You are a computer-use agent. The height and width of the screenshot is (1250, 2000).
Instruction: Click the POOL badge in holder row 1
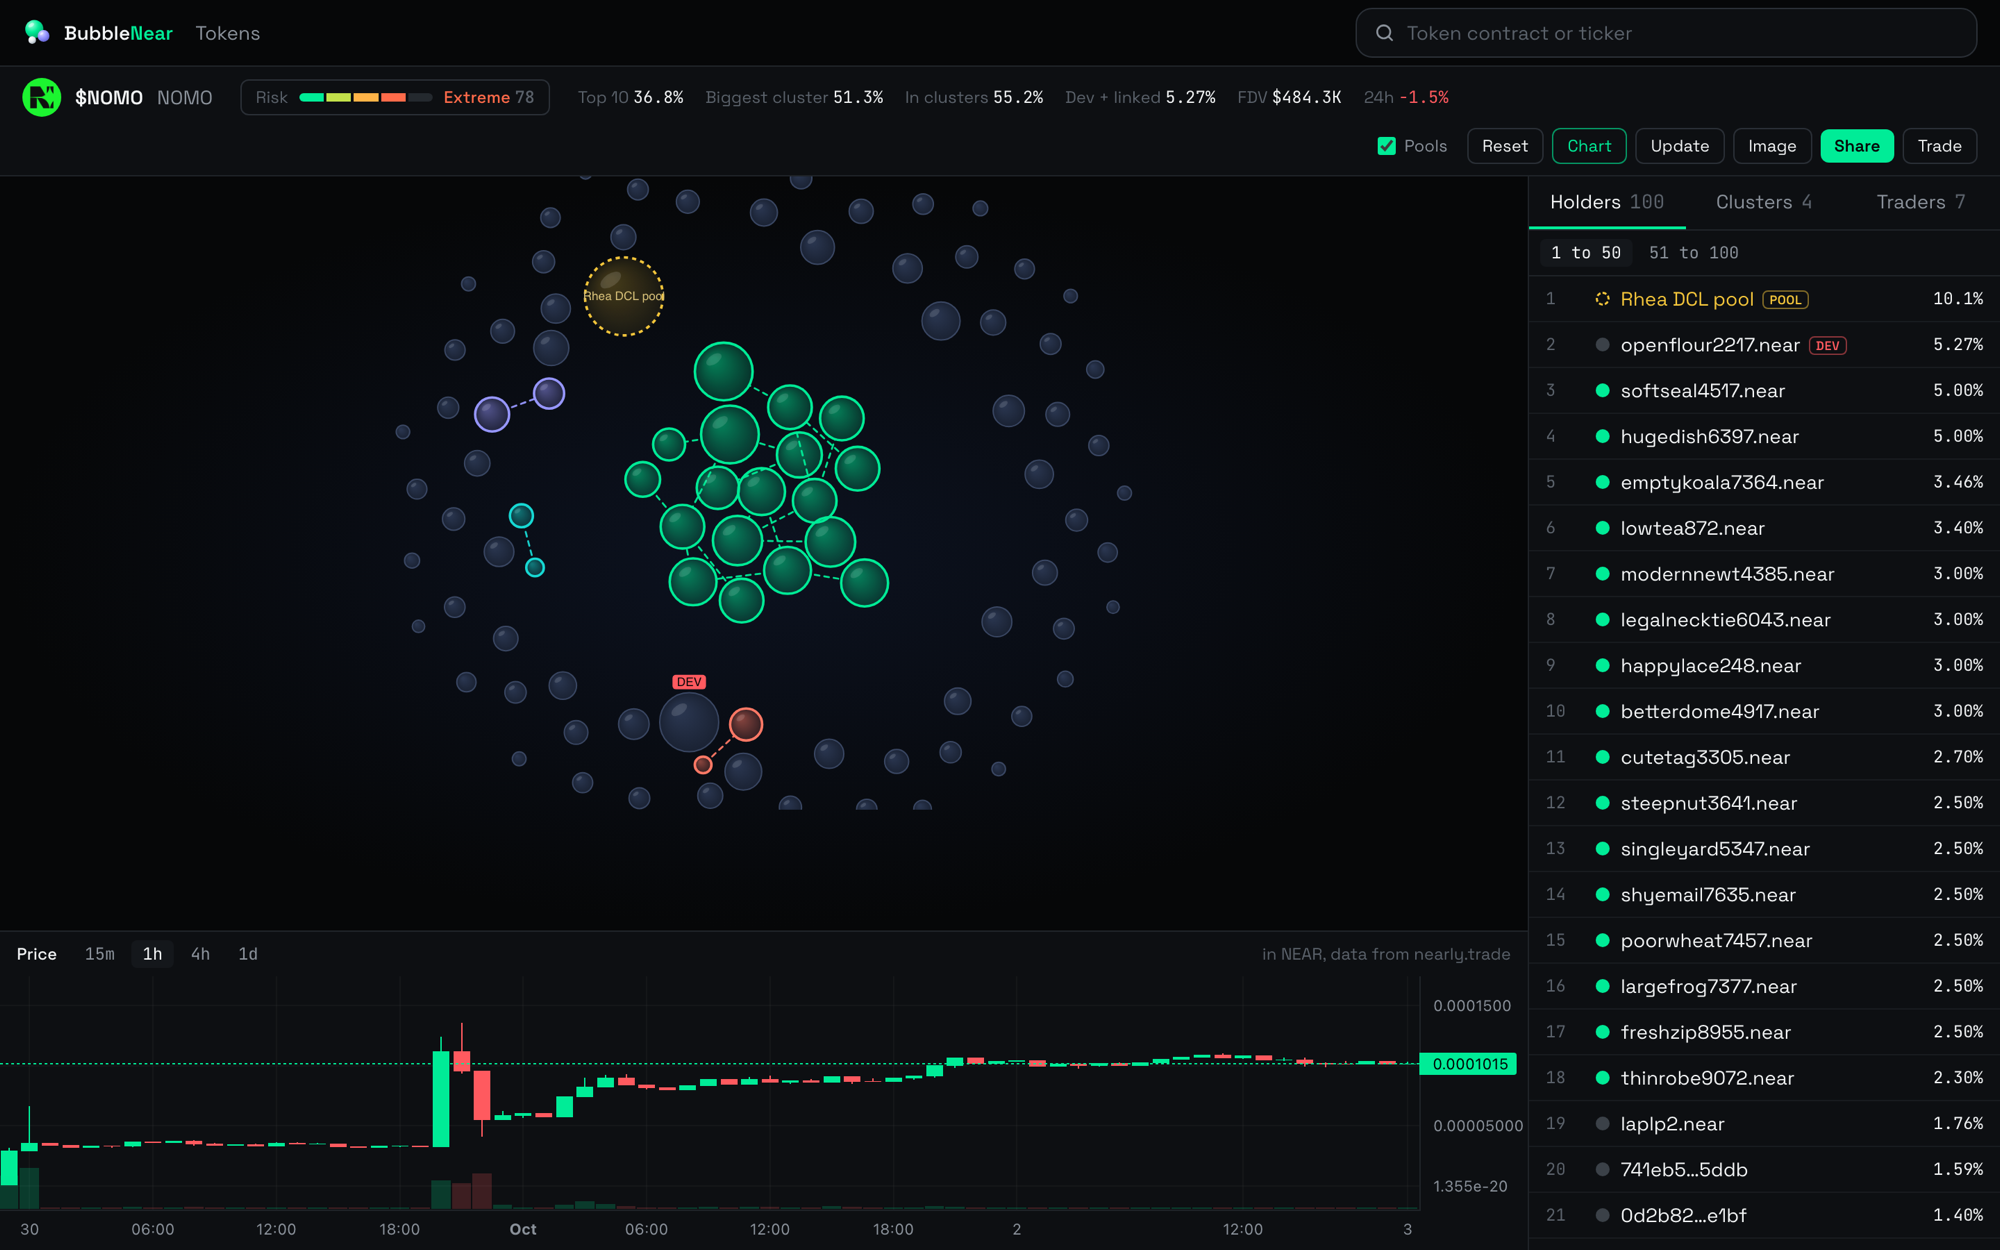[1785, 299]
